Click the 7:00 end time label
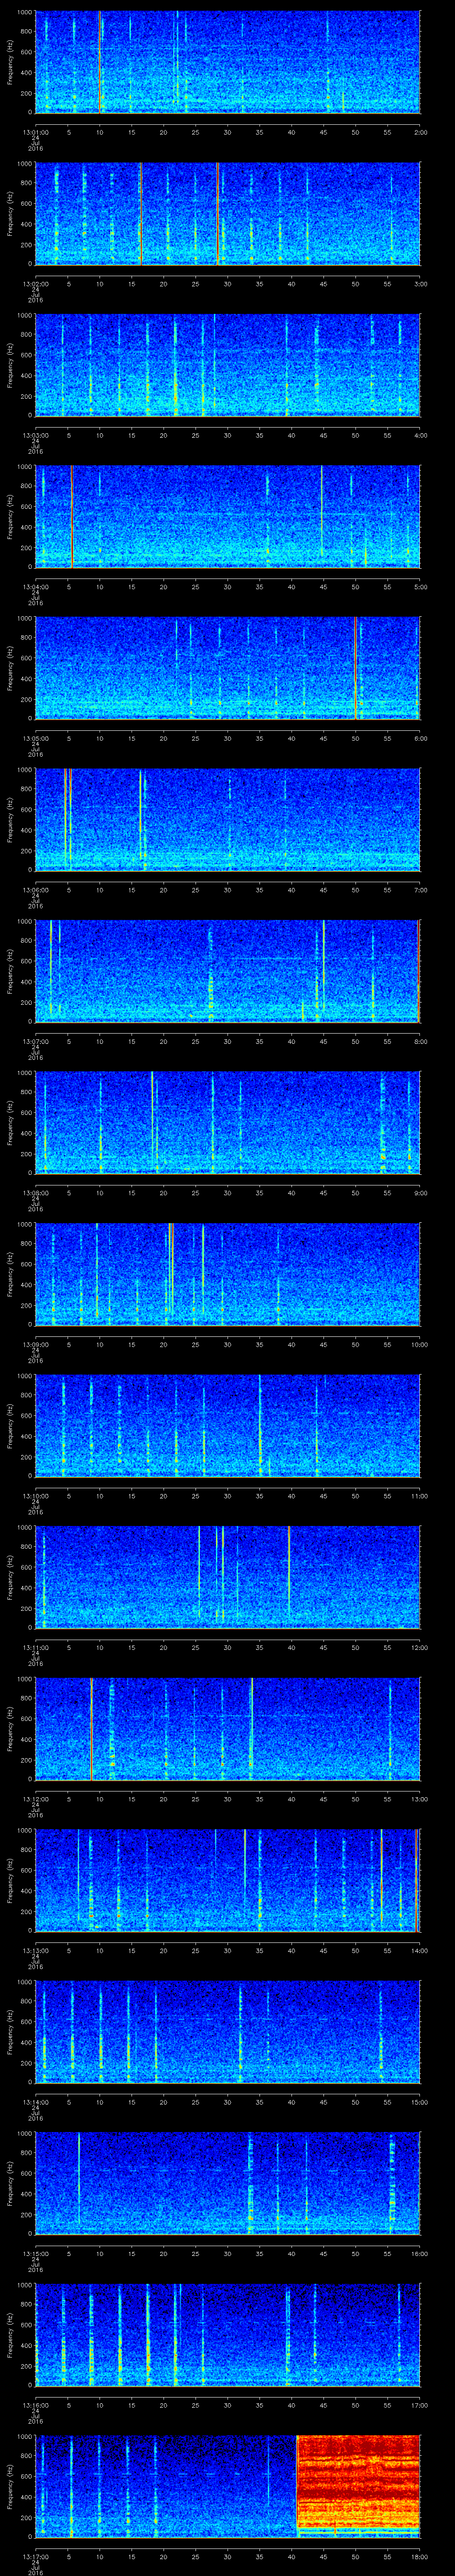The image size is (455, 2576). 420,890
